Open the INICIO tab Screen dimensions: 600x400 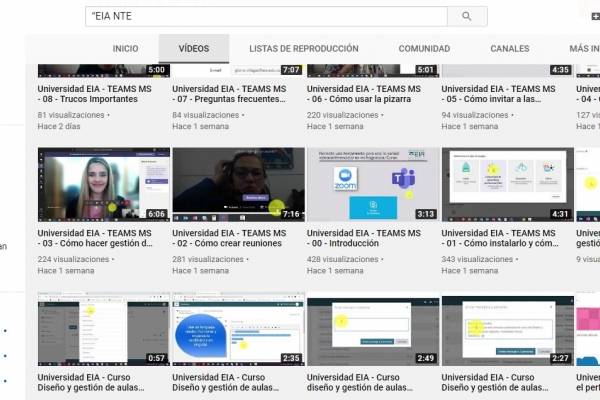[x=126, y=49]
